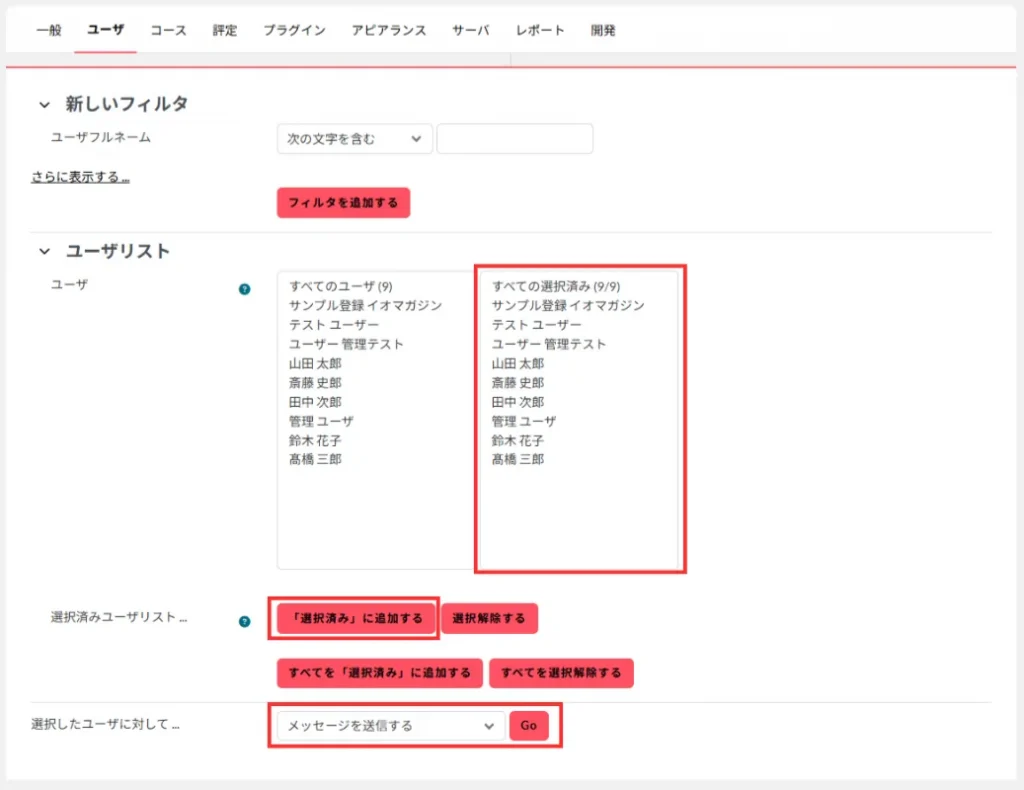Select ユーザー 管理テスト in selected users list
The height and width of the screenshot is (790, 1024).
549,344
